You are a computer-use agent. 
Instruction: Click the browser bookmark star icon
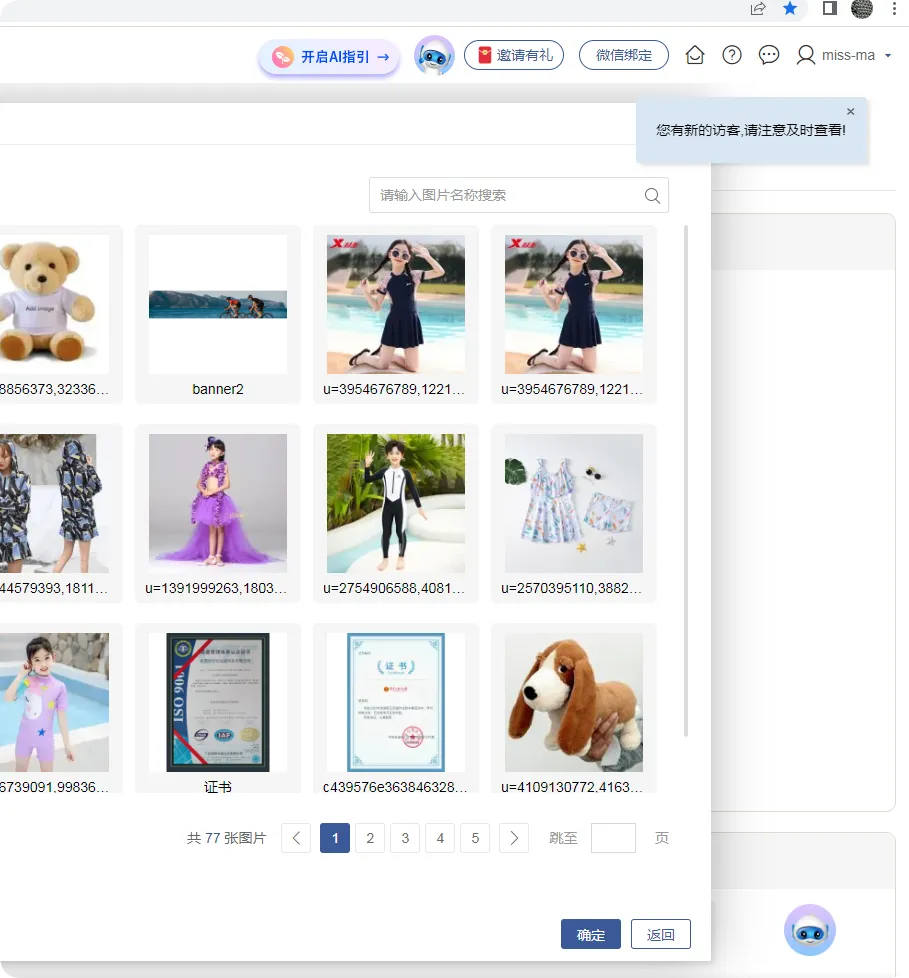pos(790,9)
